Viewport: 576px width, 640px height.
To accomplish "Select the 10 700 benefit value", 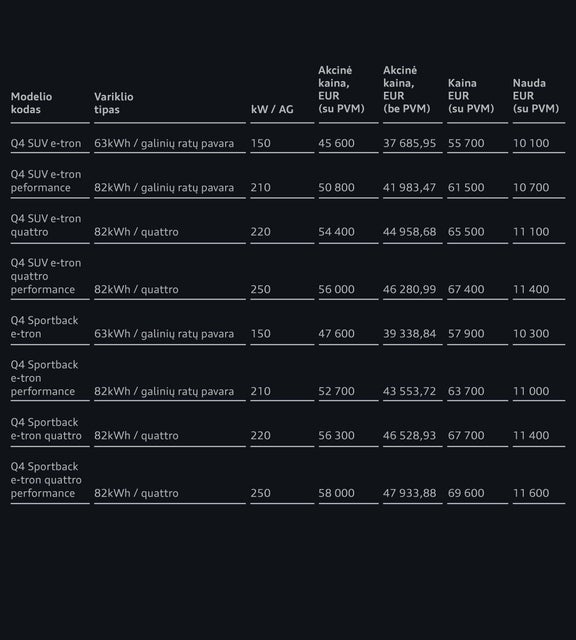I will coord(531,187).
